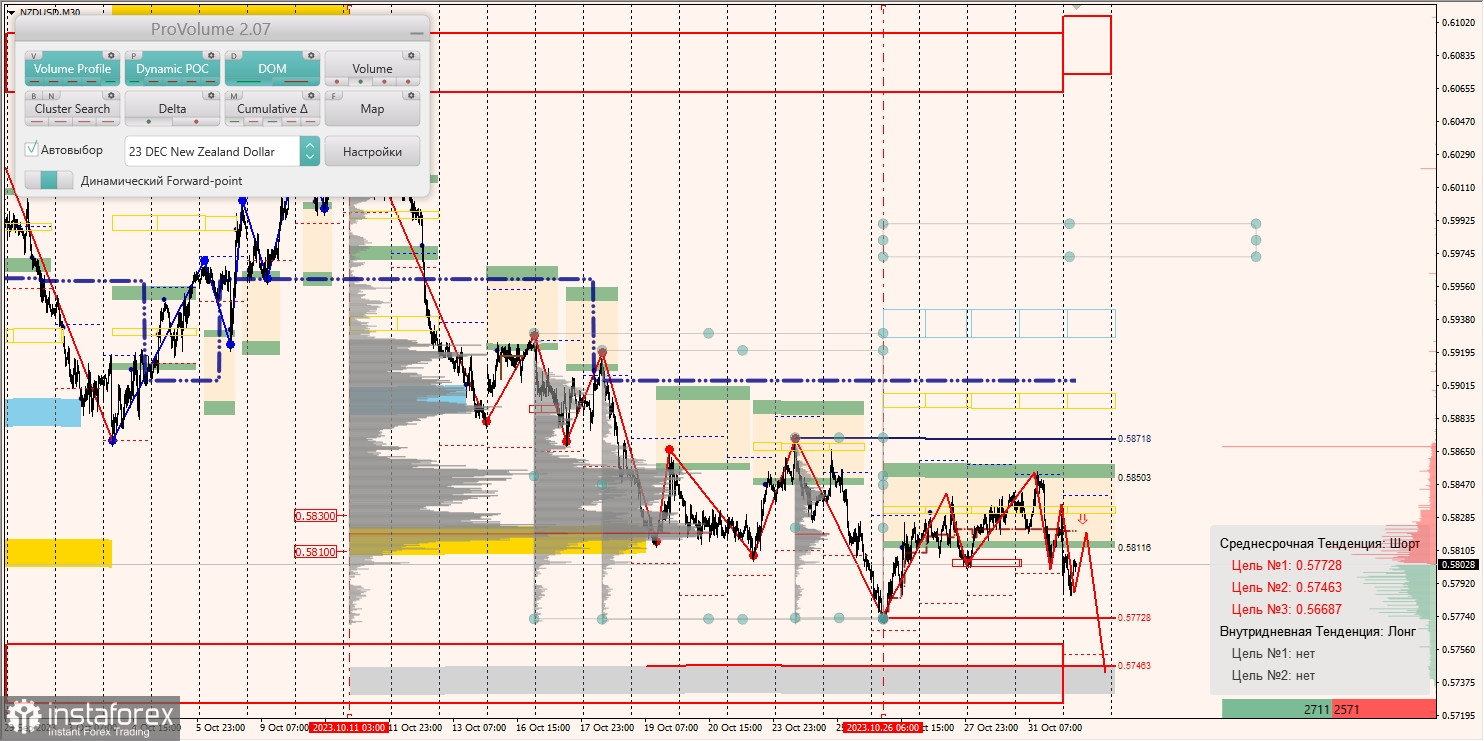
Task: Click Внутридневная Тенденция: Лонг heading
Action: tap(1318, 631)
